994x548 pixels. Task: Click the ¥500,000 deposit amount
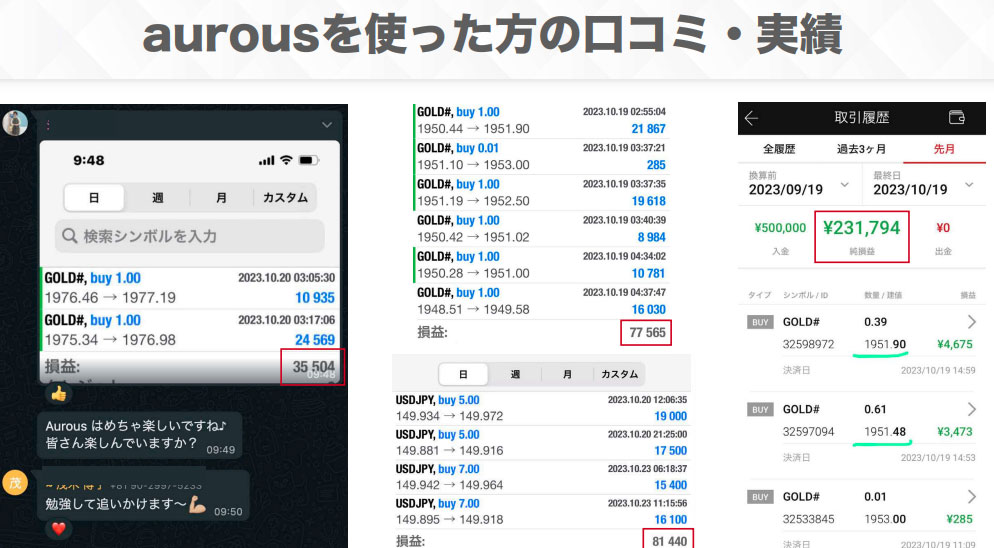point(780,228)
